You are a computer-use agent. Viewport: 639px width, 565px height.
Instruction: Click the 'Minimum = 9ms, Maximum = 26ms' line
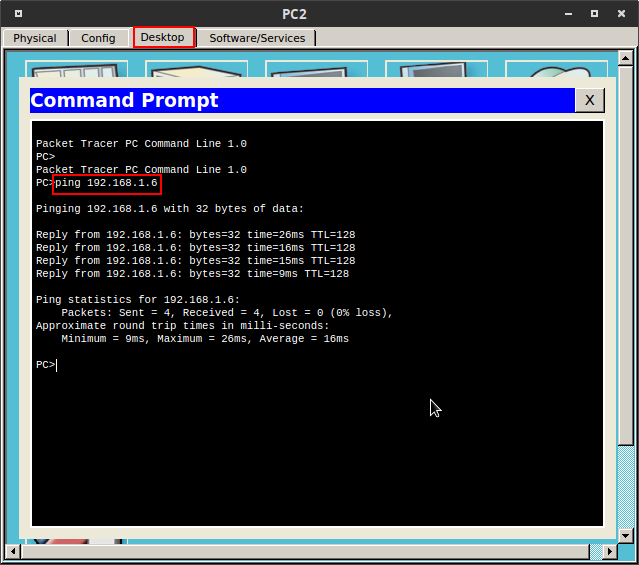(205, 339)
